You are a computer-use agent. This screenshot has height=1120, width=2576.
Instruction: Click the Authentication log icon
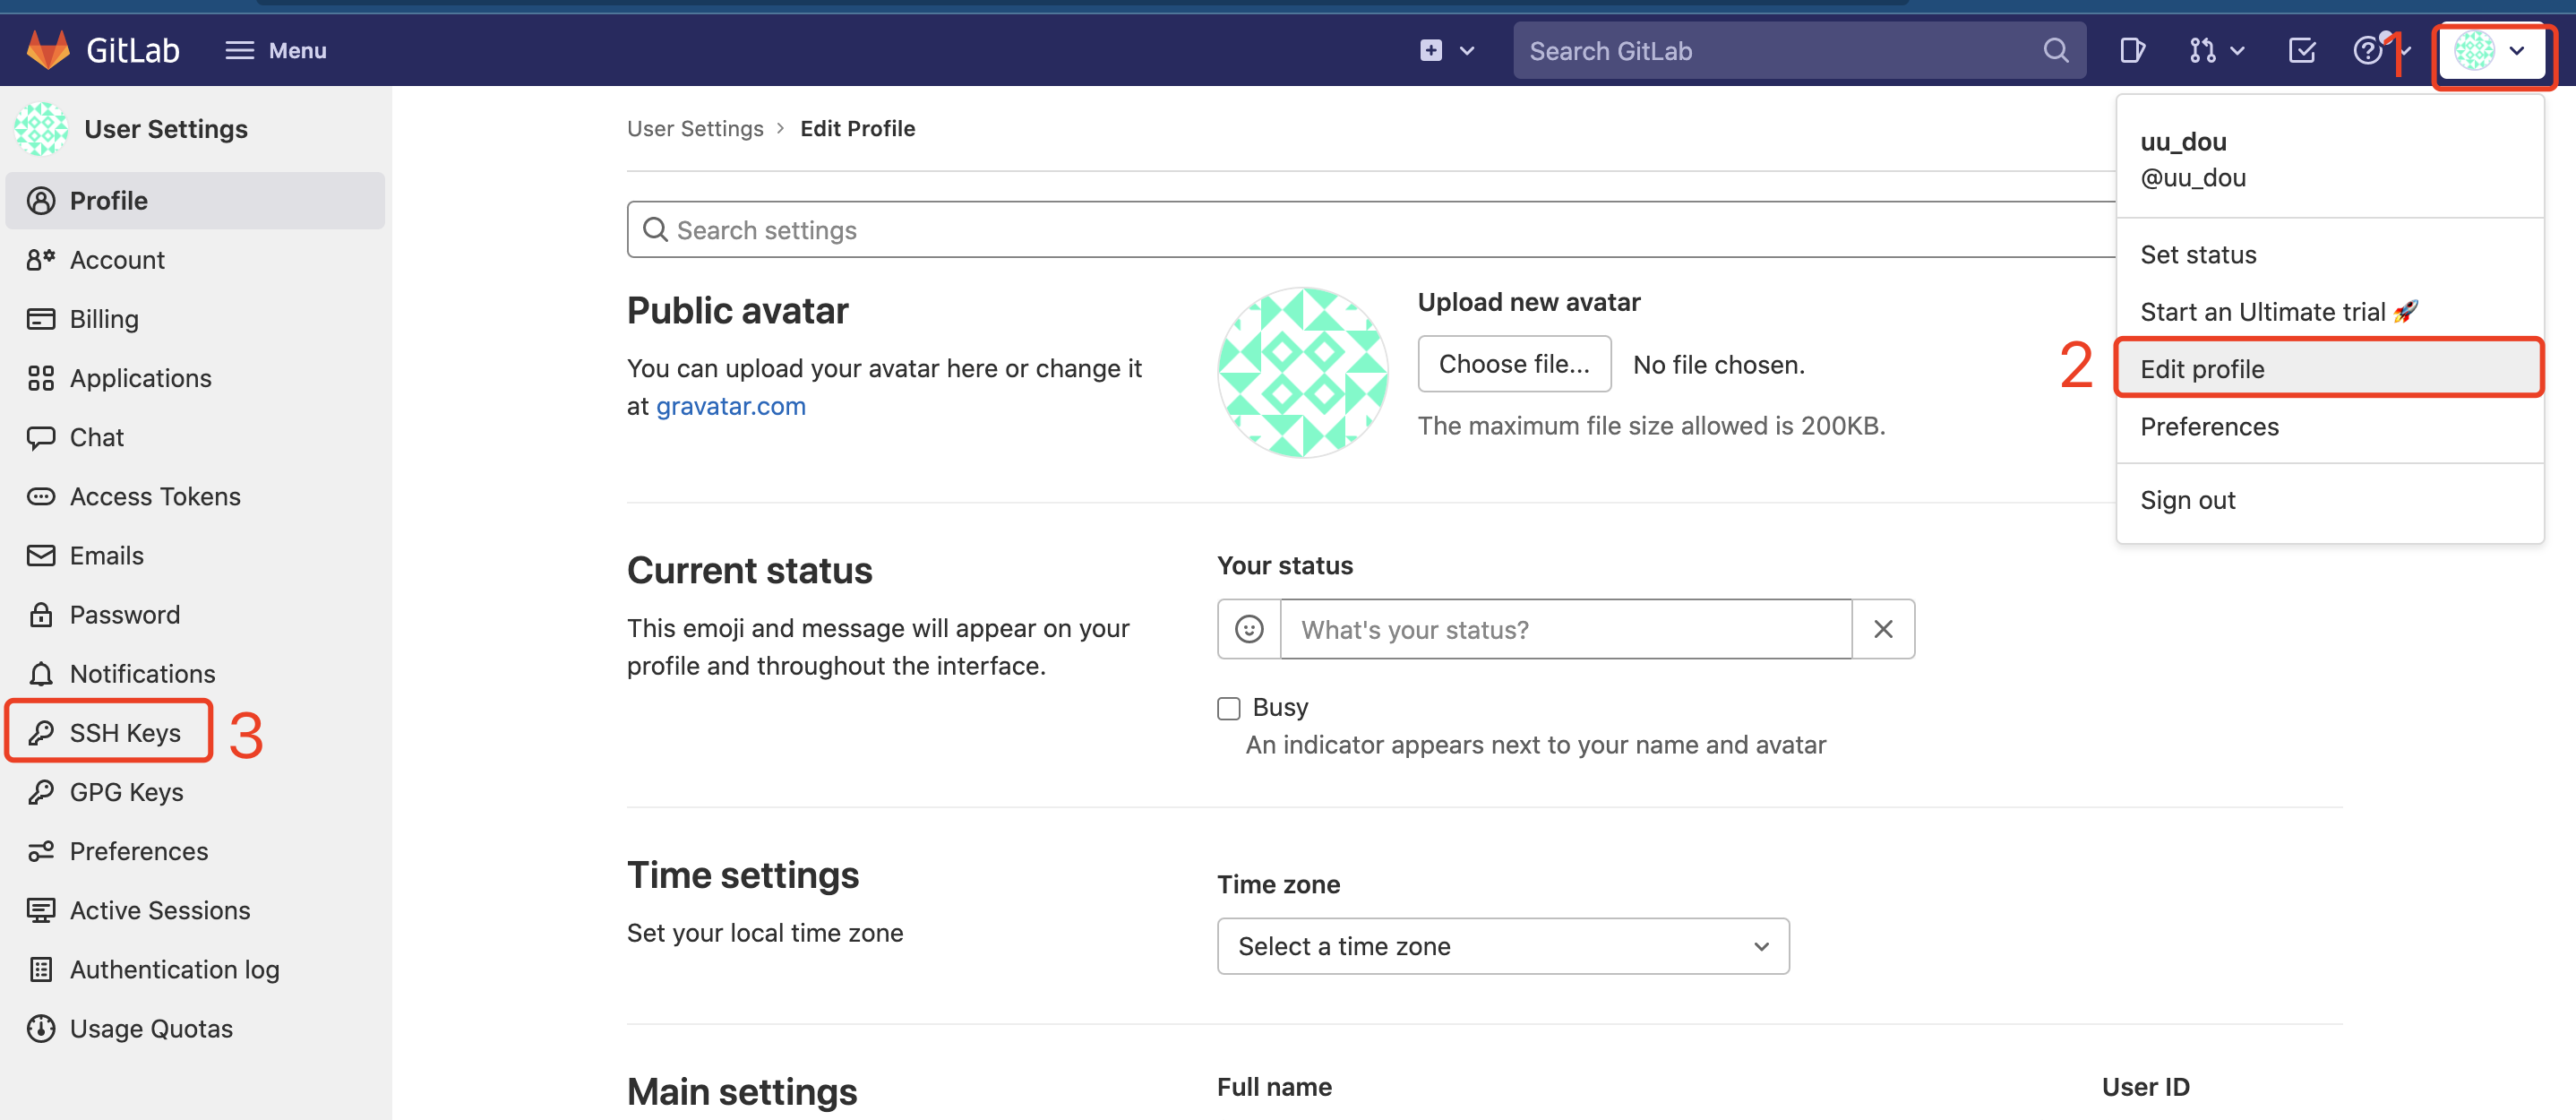tap(41, 969)
